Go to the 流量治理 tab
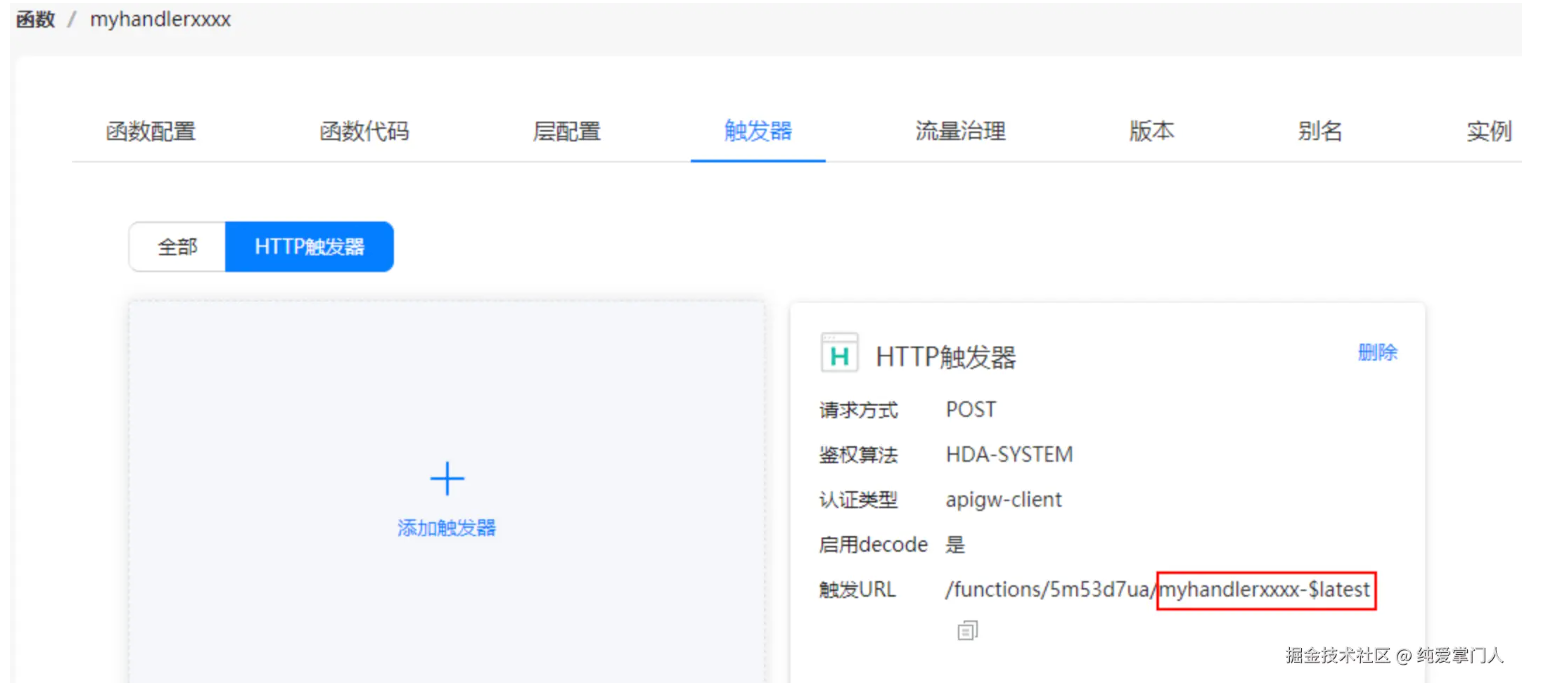1556x700 pixels. [960, 131]
